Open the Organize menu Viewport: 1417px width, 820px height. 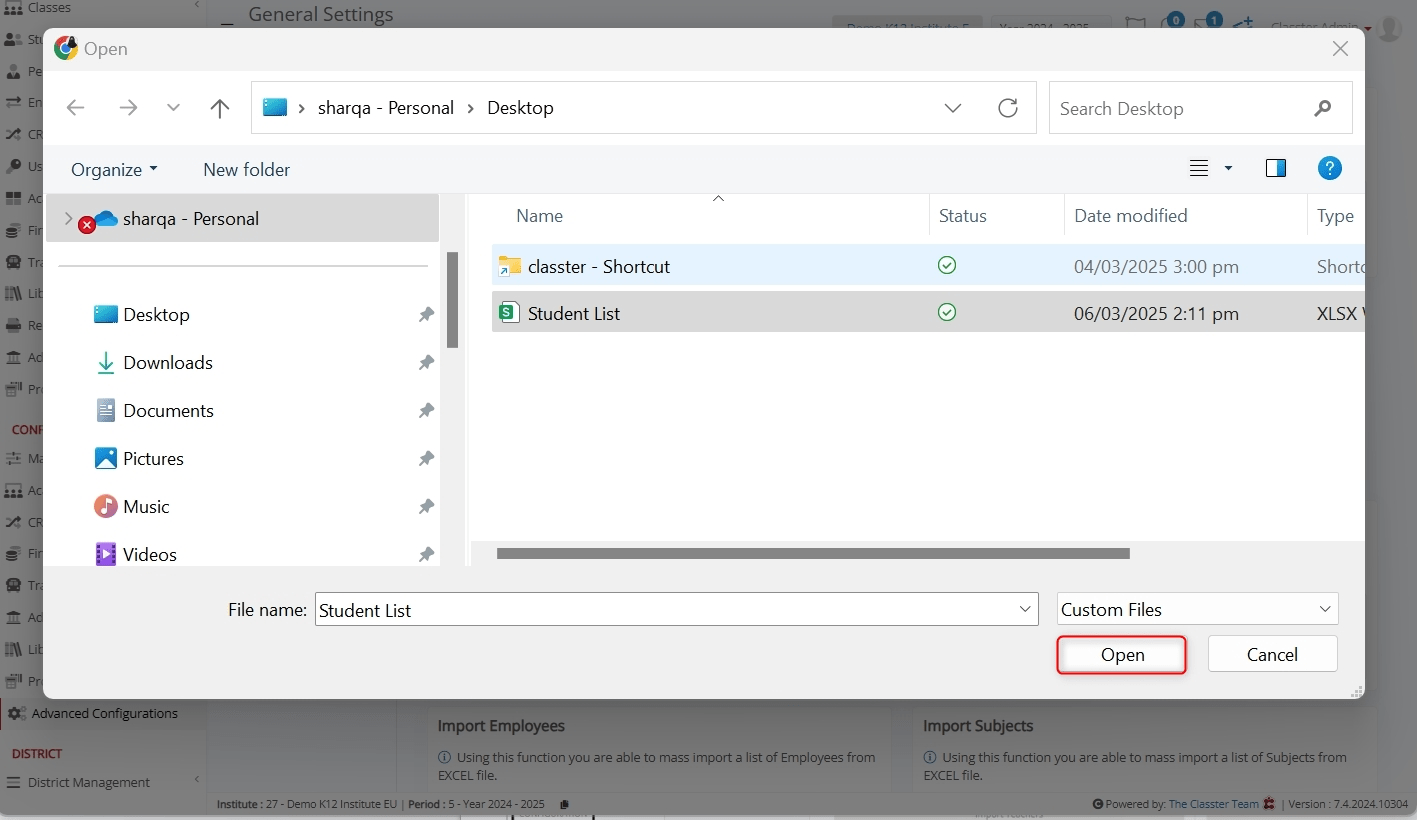pyautogui.click(x=114, y=169)
